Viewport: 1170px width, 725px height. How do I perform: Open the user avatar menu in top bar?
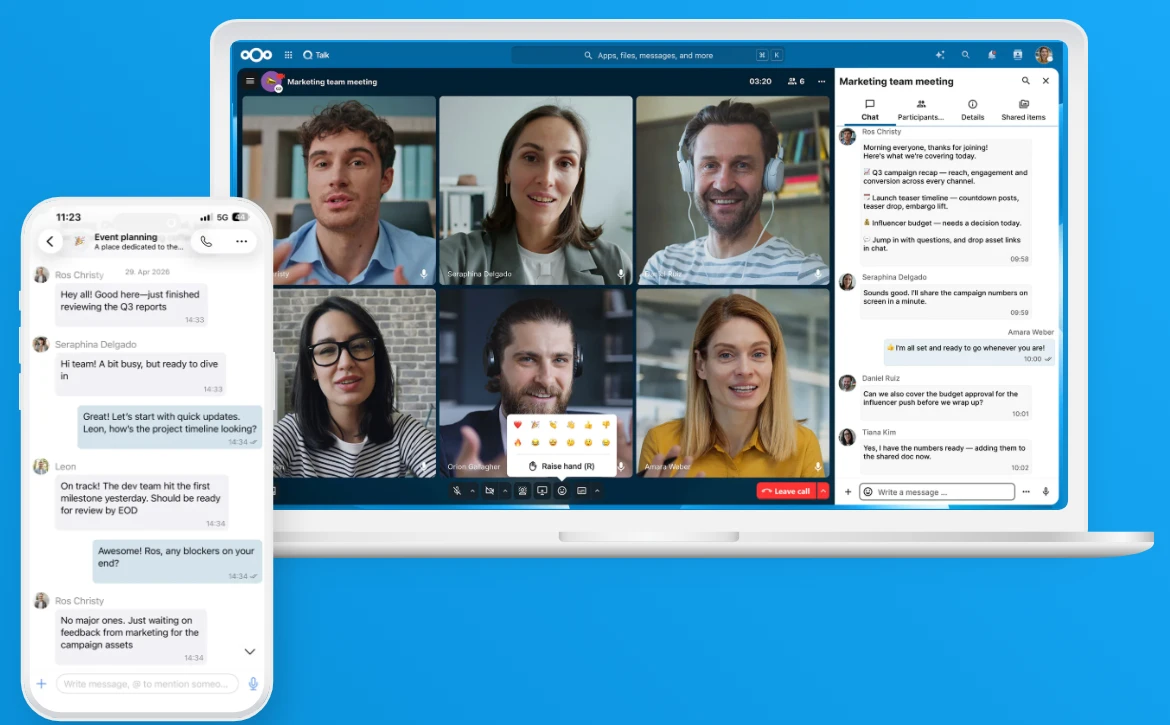1043,55
